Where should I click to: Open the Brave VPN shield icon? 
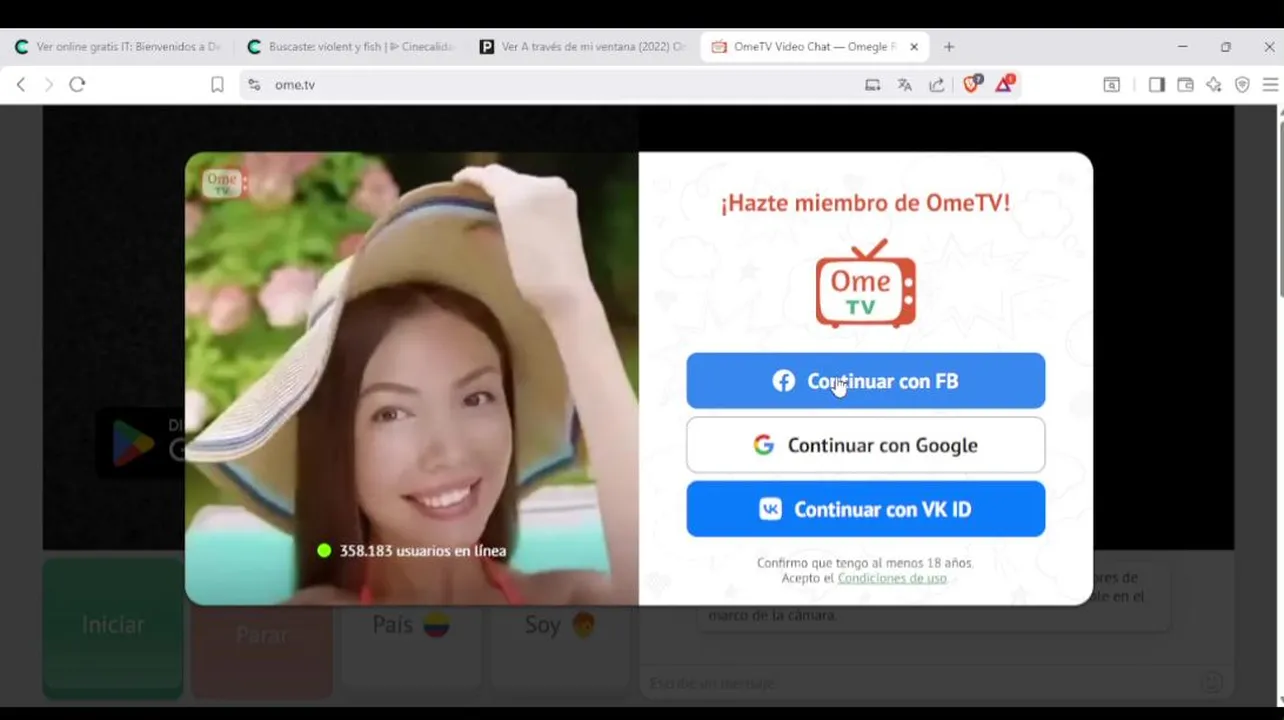coord(1242,85)
